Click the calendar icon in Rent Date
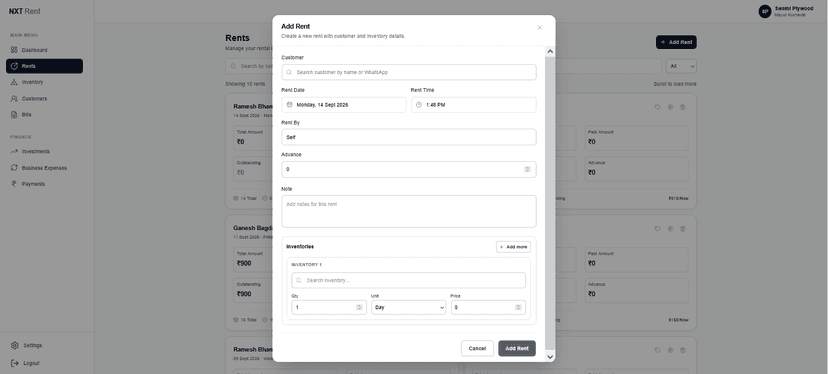The width and height of the screenshot is (828, 374). pos(289,105)
